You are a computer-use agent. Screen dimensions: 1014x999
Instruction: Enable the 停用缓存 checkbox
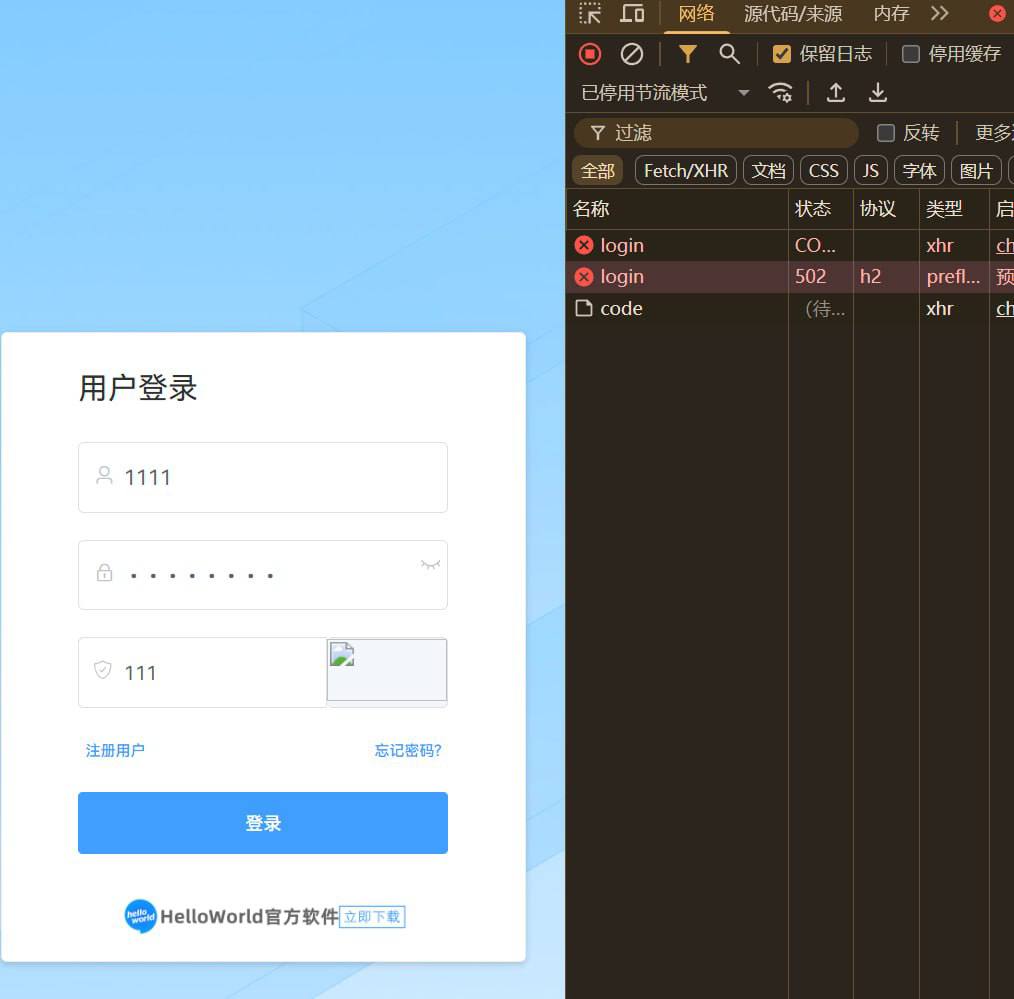point(911,54)
